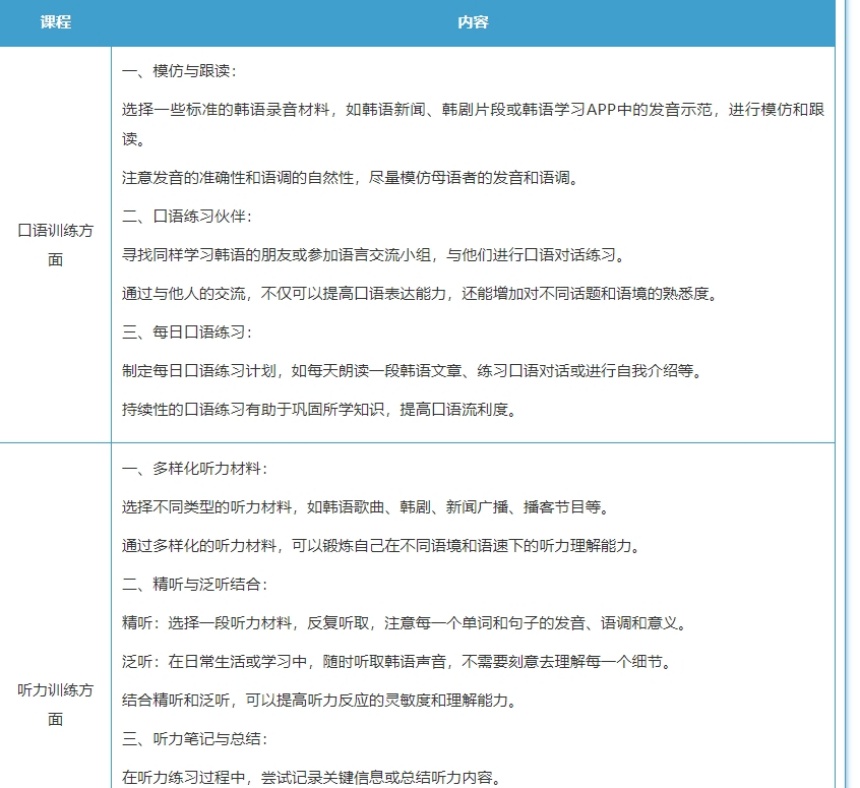The width and height of the screenshot is (860, 788).
Task: Click the line 选择不同类型的听力材料
Action: click(x=365, y=507)
